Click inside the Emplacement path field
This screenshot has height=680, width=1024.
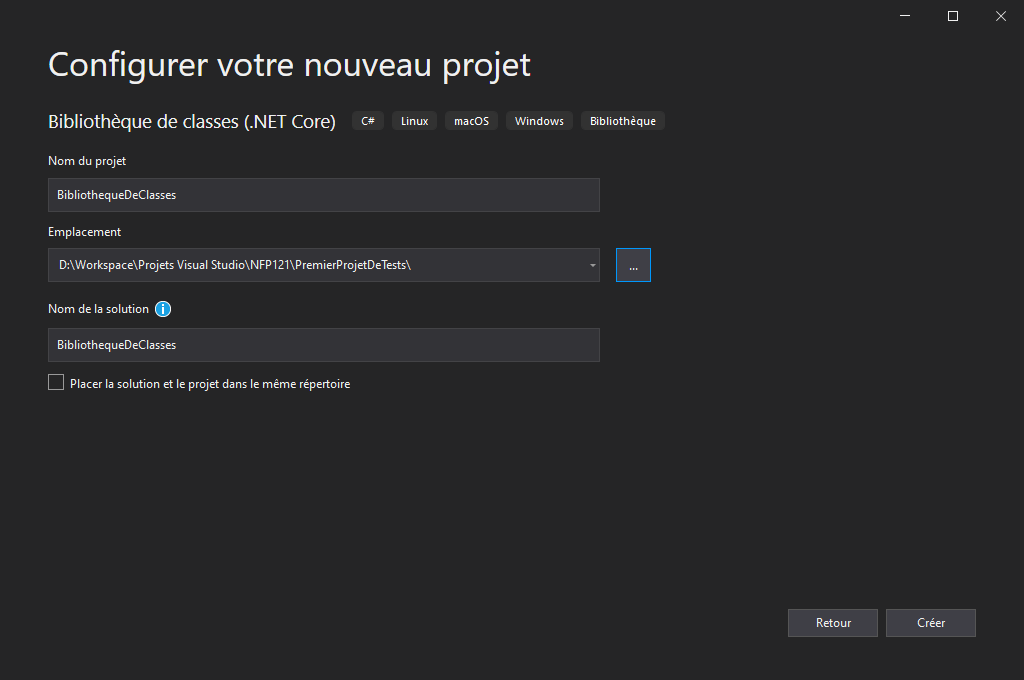click(310, 265)
